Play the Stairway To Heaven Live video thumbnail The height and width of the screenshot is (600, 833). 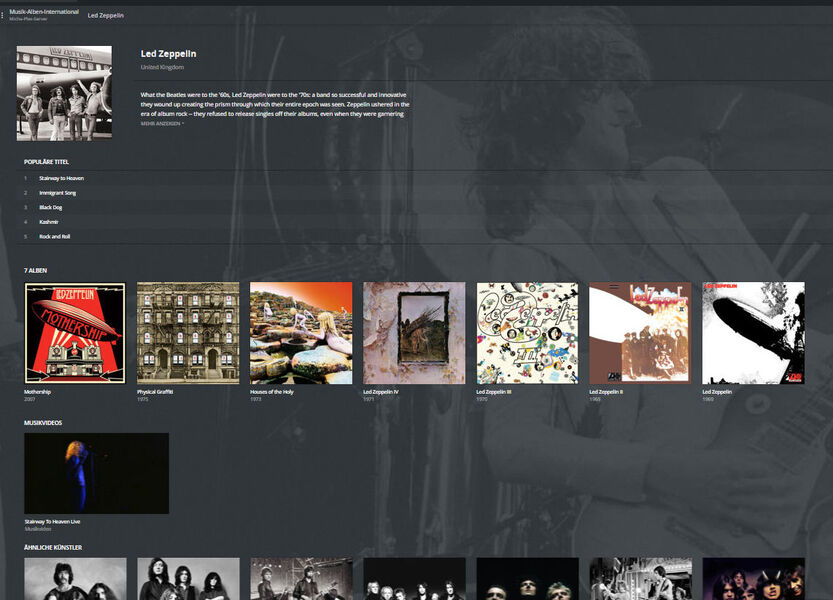(x=97, y=473)
